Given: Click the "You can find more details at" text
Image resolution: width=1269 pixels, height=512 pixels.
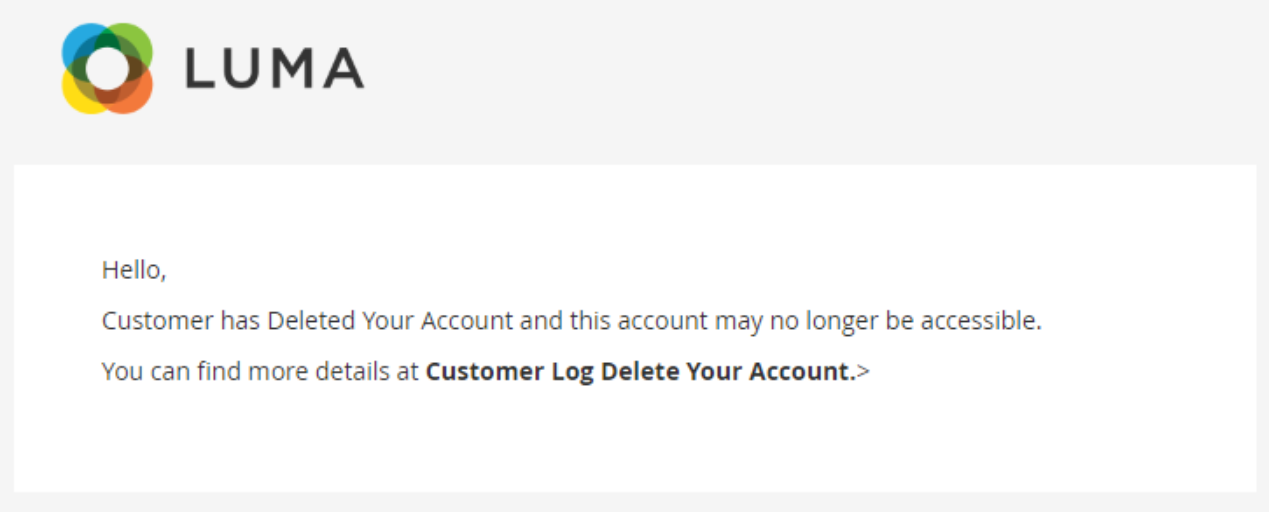Looking at the screenshot, I should pos(260,372).
